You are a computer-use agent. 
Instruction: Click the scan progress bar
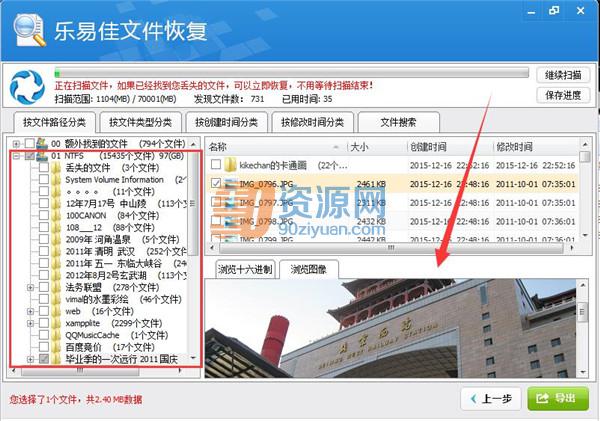tap(292, 72)
